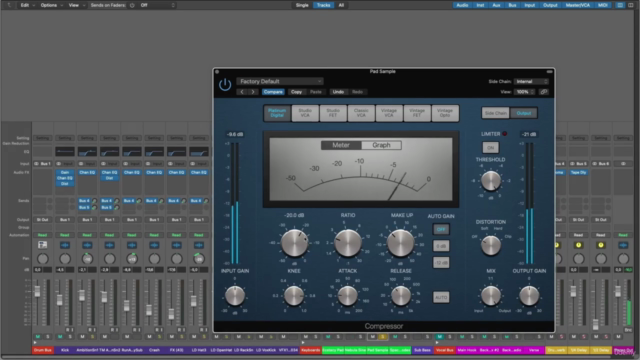Viewport: 640px width, 360px height.
Task: Mute the Vocal Bus channel
Action: tap(440, 337)
